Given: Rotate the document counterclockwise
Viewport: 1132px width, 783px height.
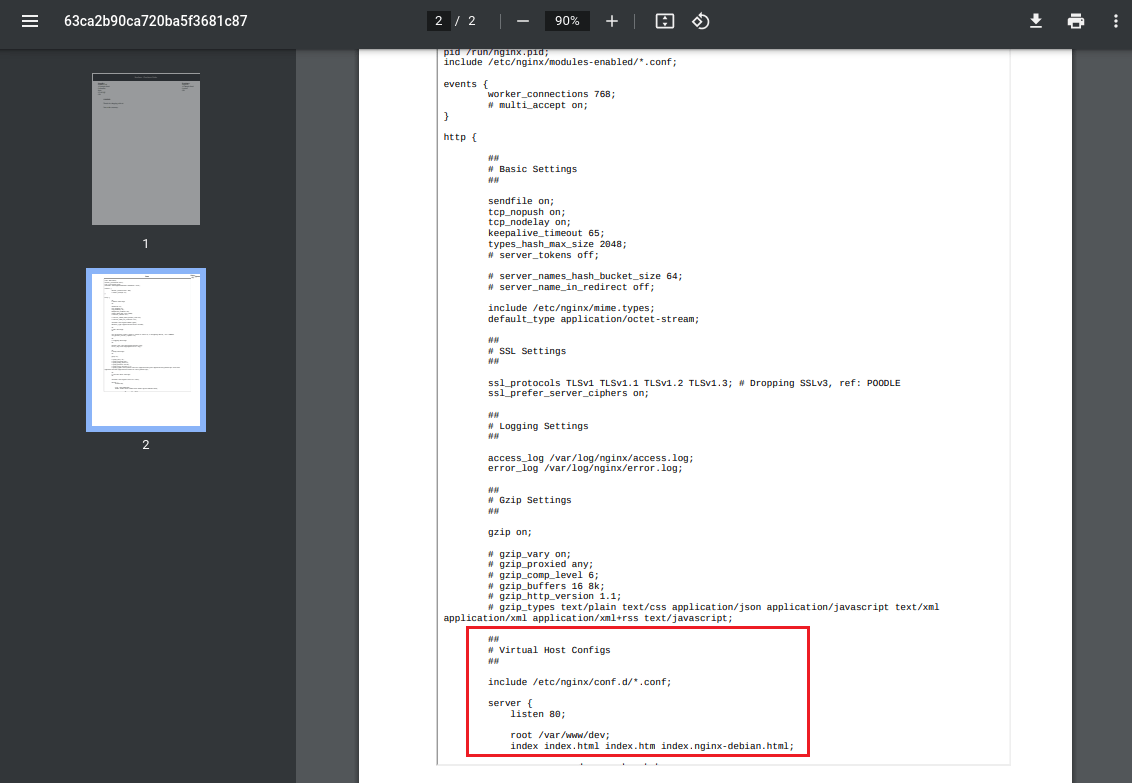Looking at the screenshot, I should 700,21.
